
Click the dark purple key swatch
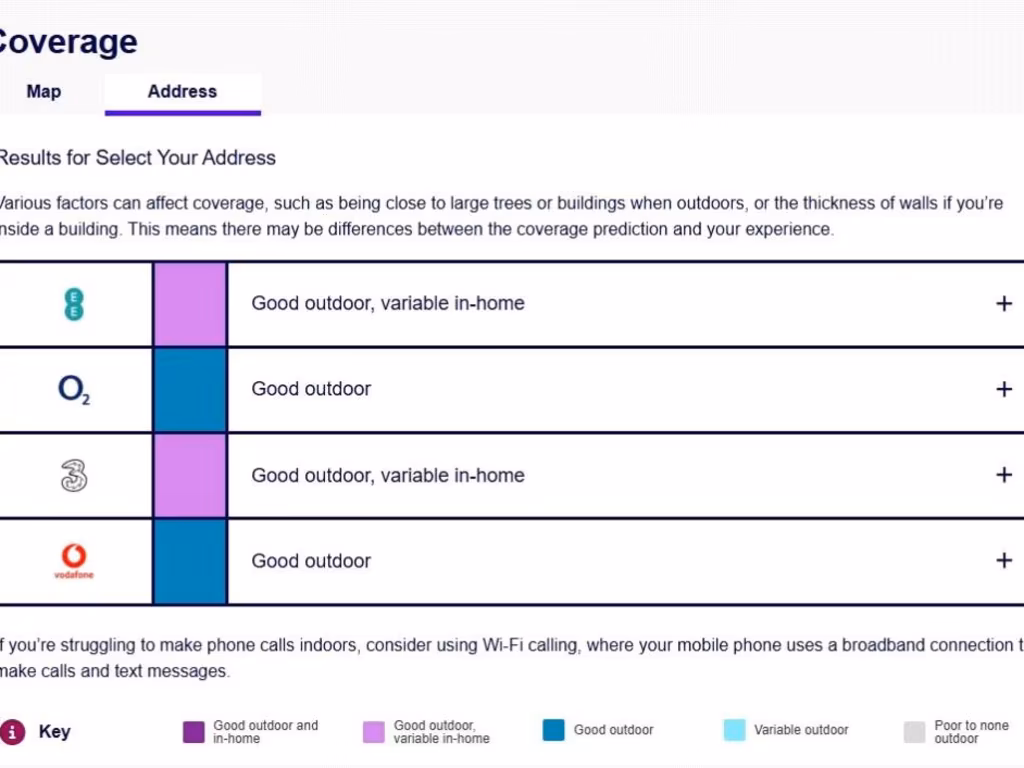coord(194,732)
